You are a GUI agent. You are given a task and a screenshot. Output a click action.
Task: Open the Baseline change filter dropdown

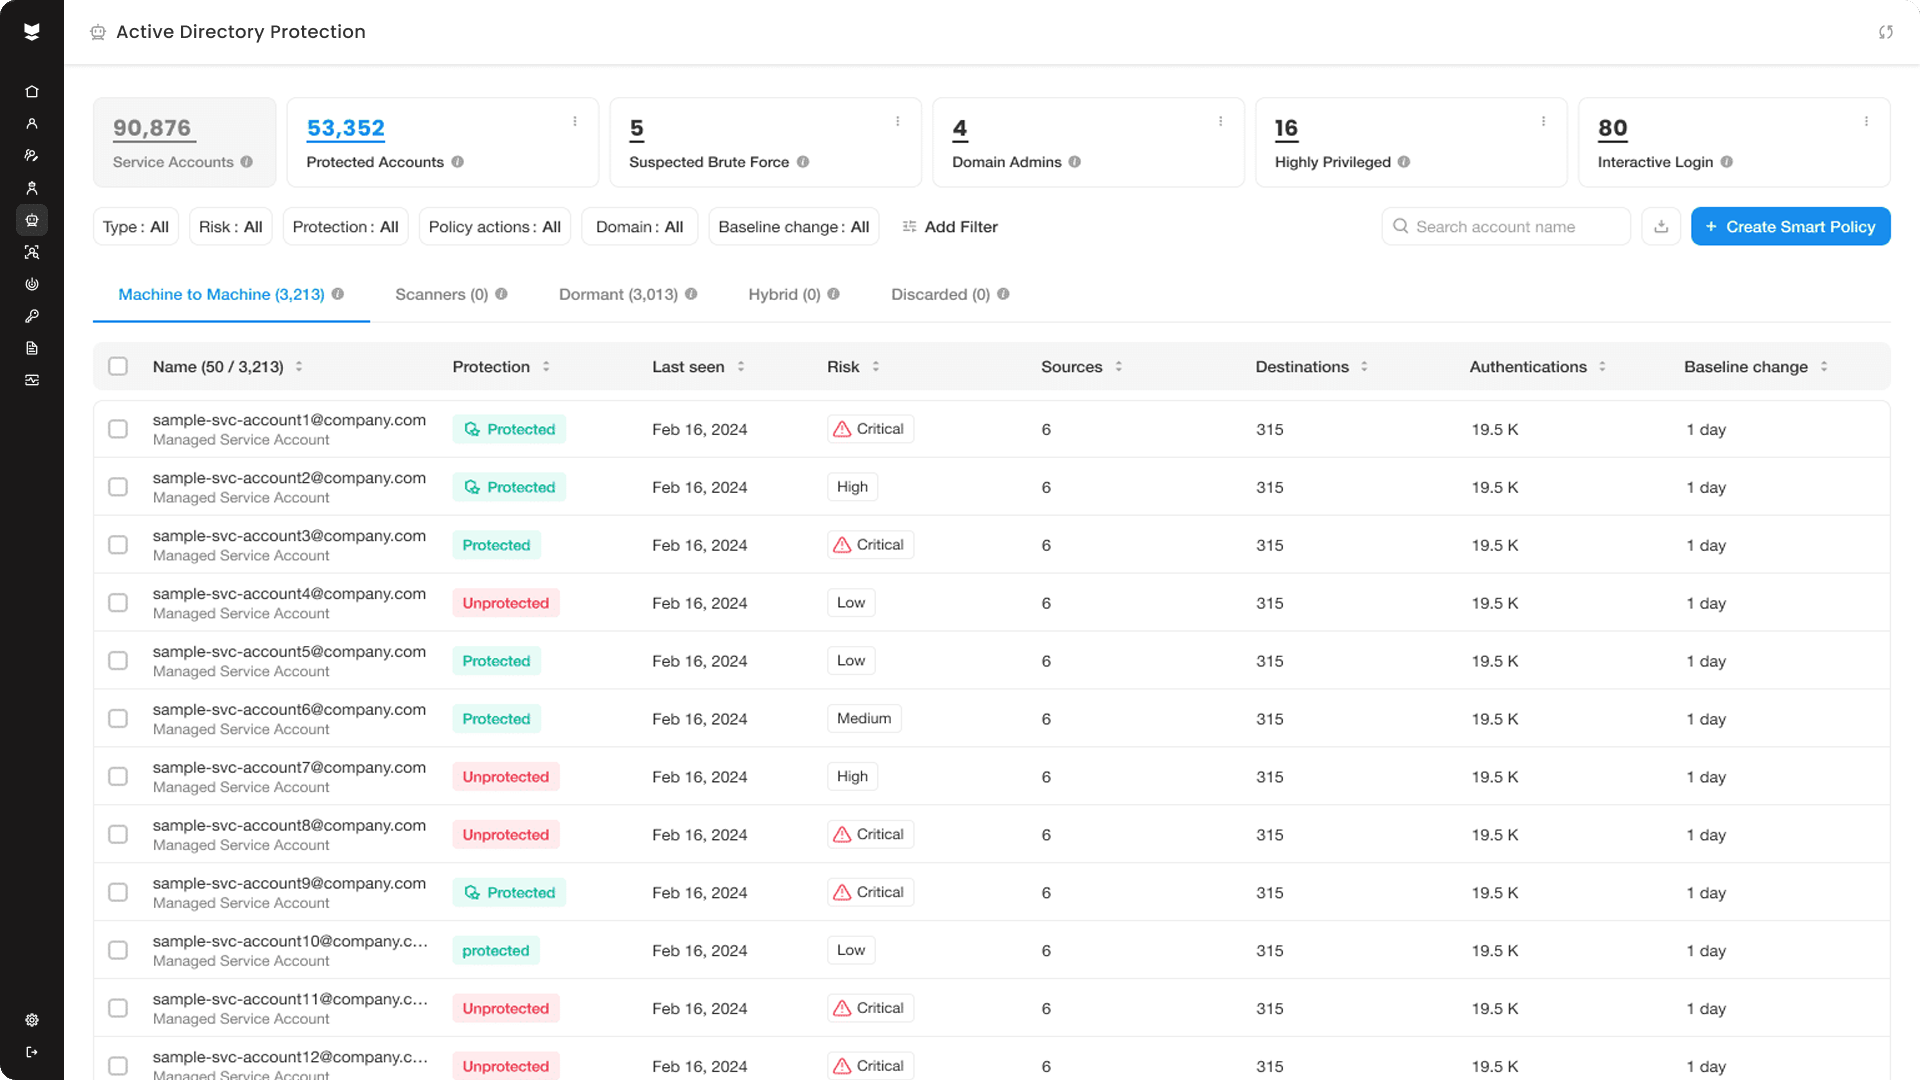pos(793,227)
